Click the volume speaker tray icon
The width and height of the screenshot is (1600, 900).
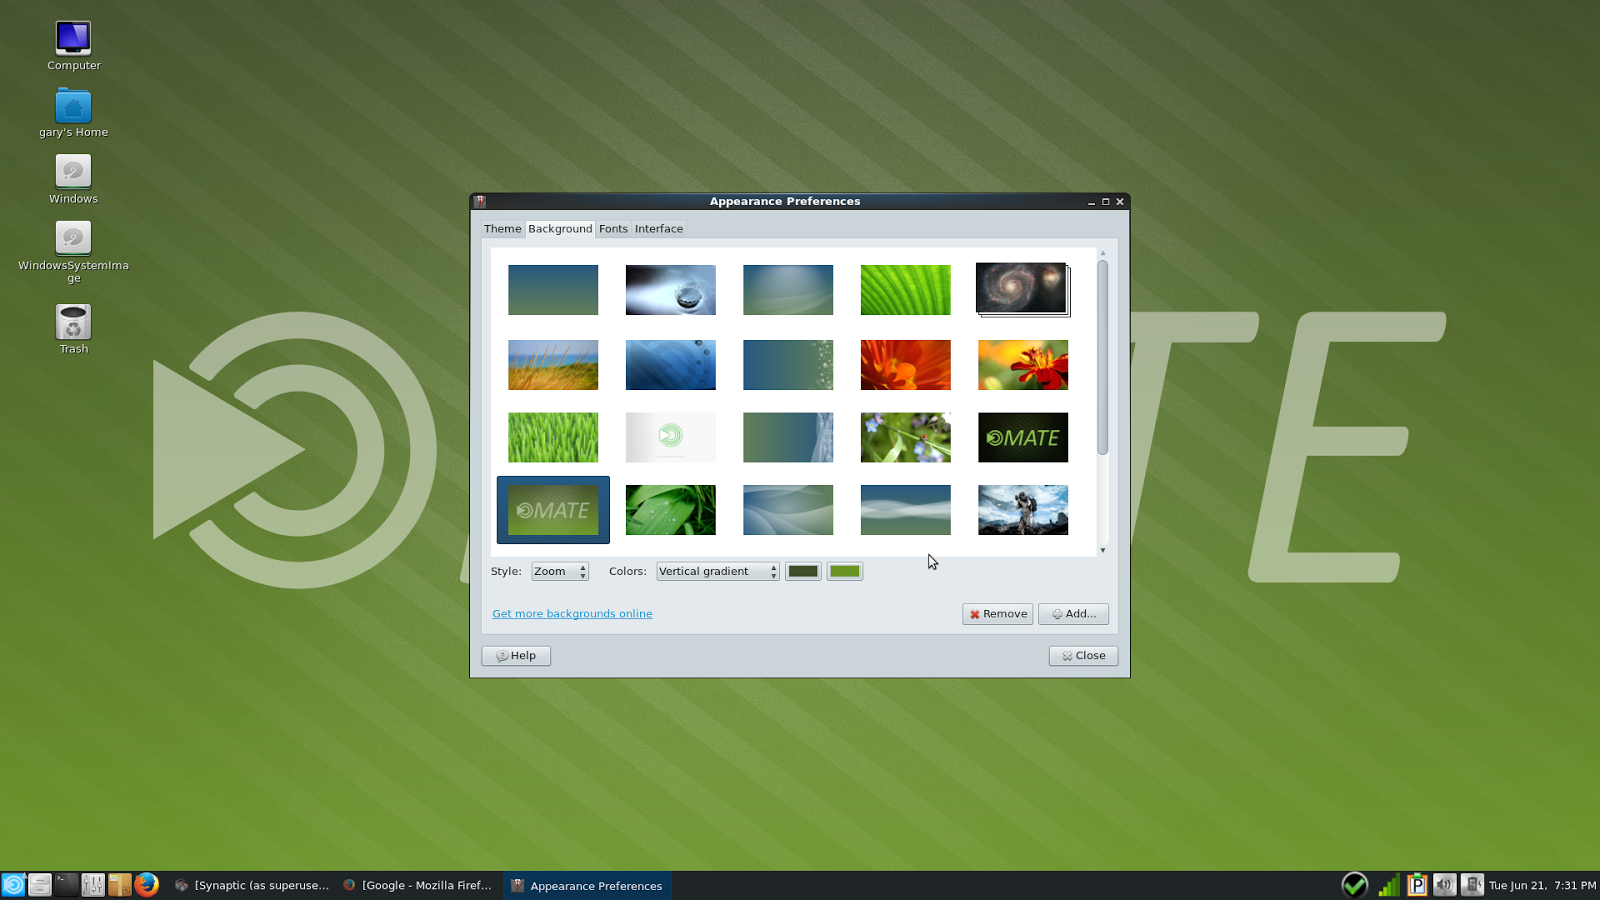pyautogui.click(x=1444, y=885)
